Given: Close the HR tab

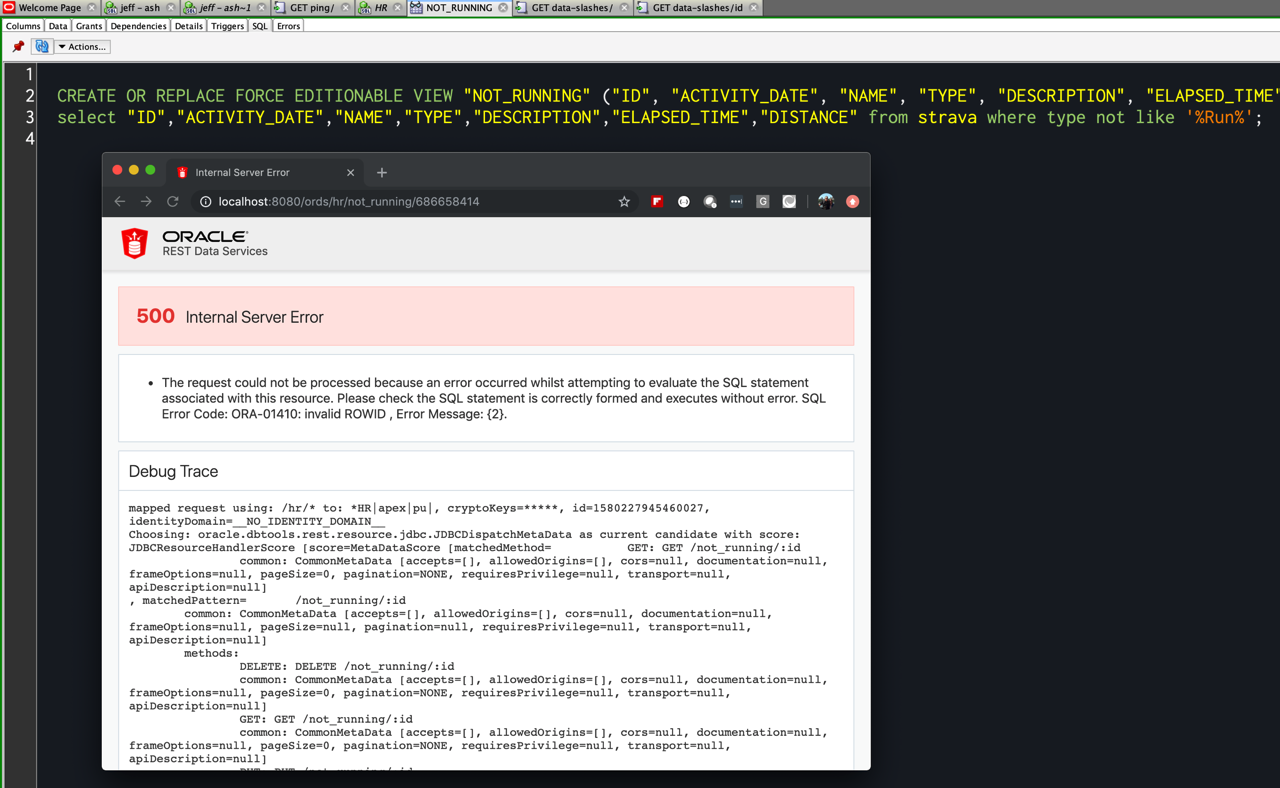Looking at the screenshot, I should (397, 8).
